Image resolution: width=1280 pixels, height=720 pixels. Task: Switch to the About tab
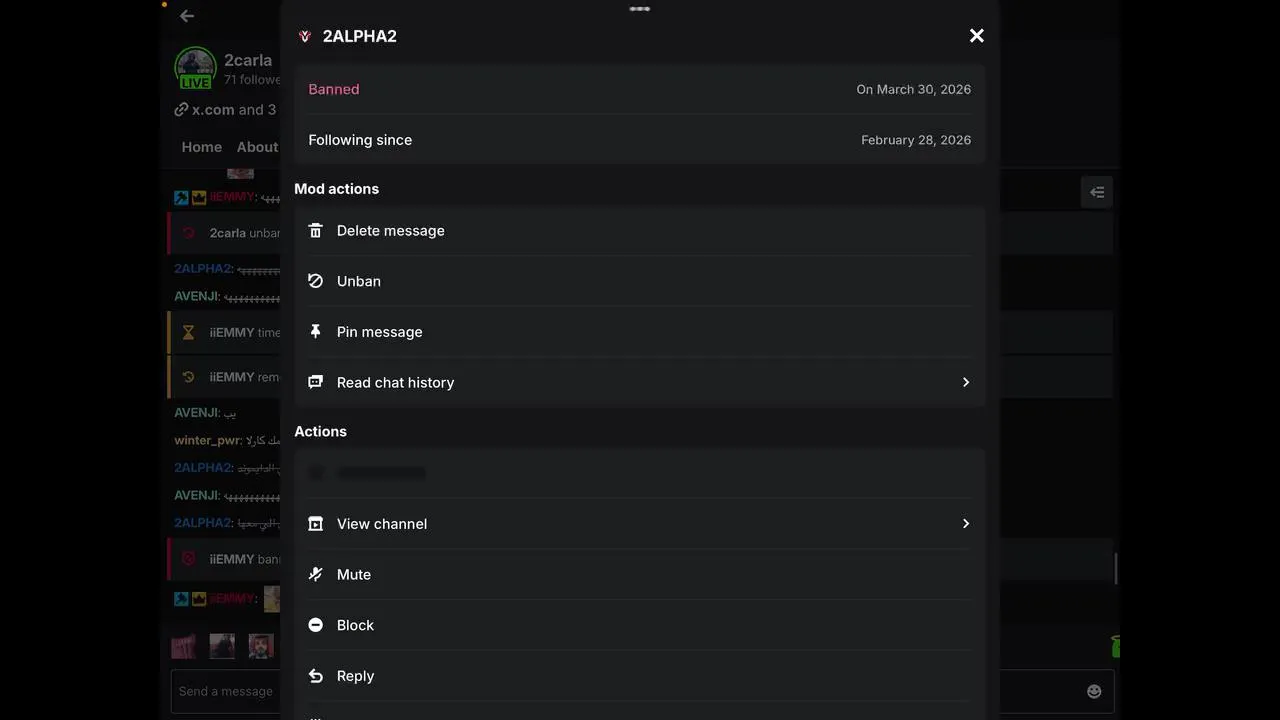(x=257, y=147)
